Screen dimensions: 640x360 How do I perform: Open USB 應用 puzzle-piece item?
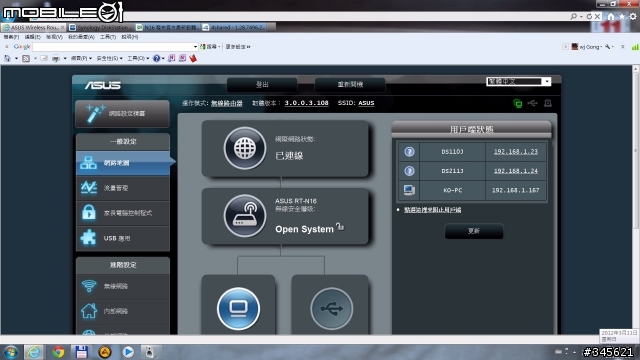tap(122, 238)
